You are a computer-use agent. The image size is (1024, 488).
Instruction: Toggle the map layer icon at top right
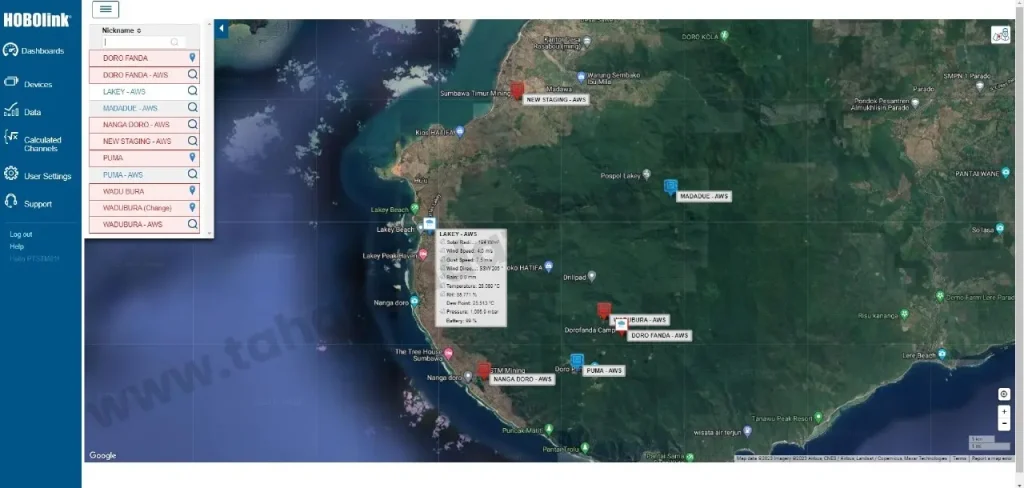coord(1000,35)
